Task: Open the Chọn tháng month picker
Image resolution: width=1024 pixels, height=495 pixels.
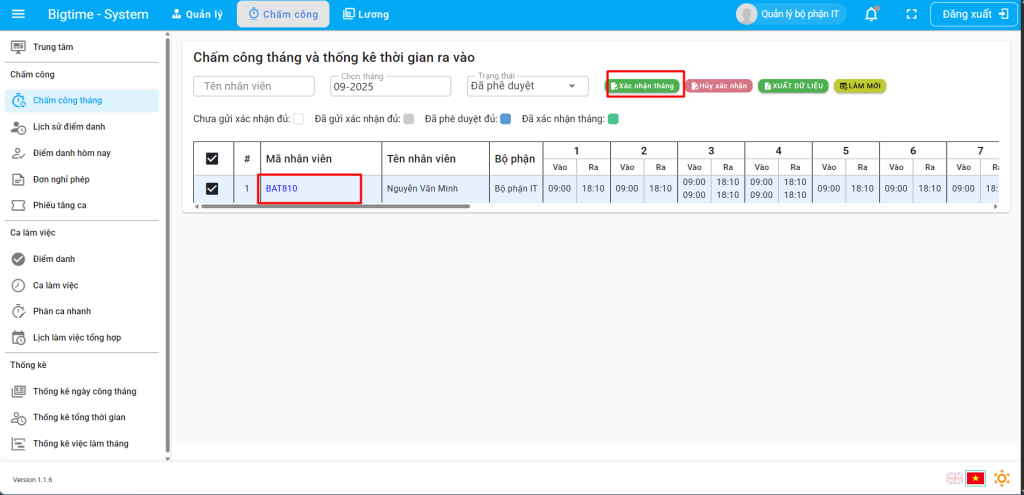Action: 391,86
